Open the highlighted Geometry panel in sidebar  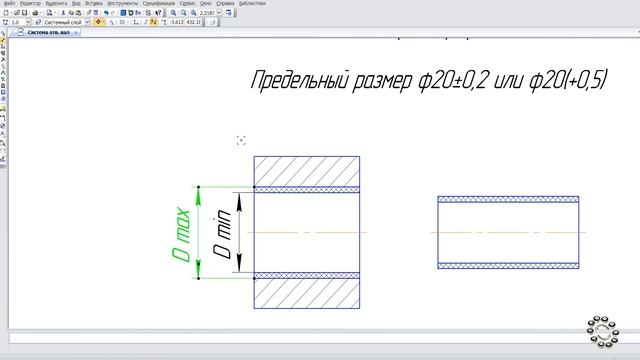click(3, 40)
